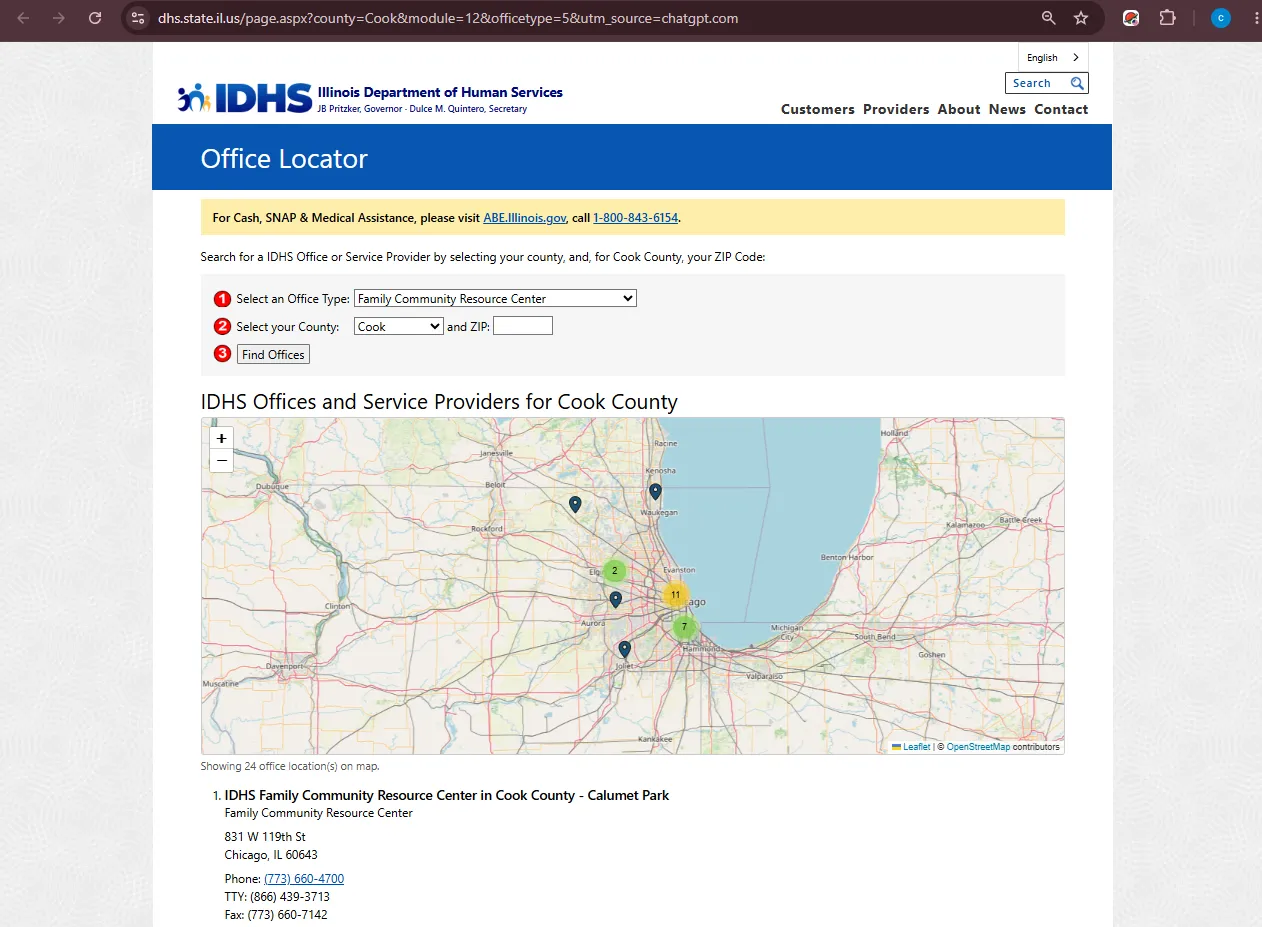Click the 'TTY: (866) 439-3713' line
1262x927 pixels.
(x=277, y=897)
